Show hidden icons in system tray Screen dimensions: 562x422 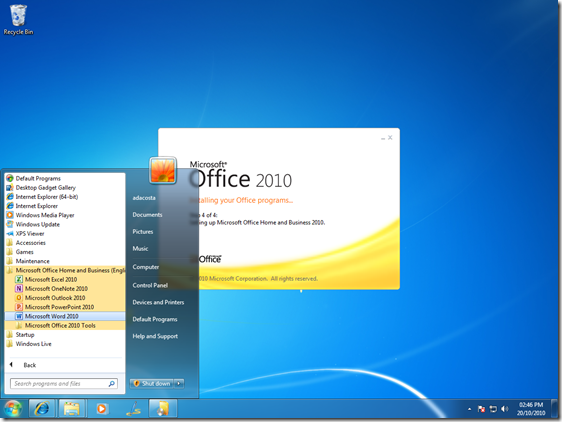(x=469, y=409)
